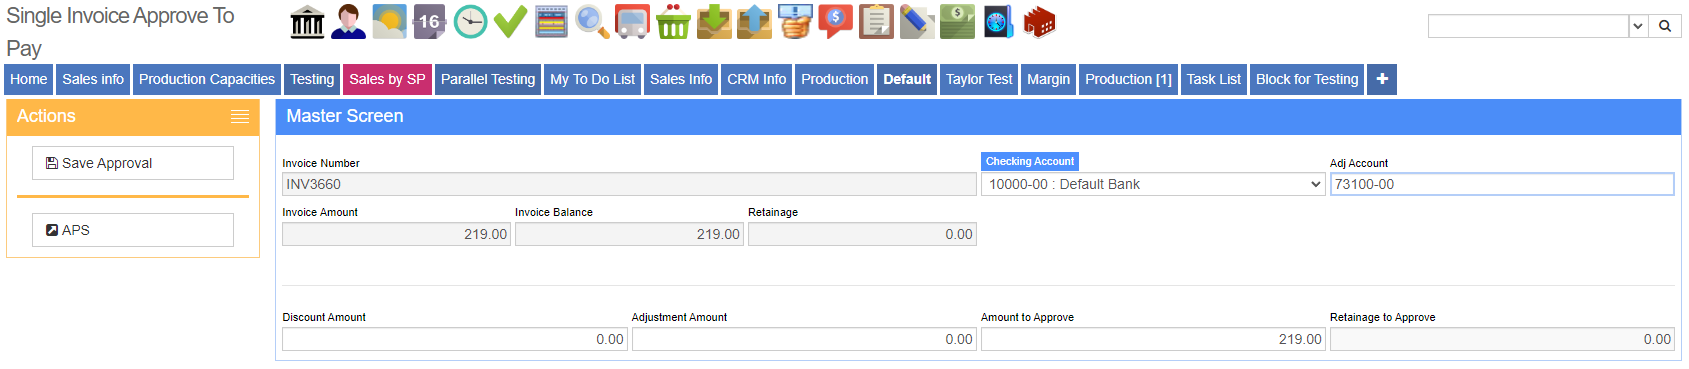This screenshot has height=369, width=1689.
Task: Click the Adjustment Amount field
Action: pos(804,339)
